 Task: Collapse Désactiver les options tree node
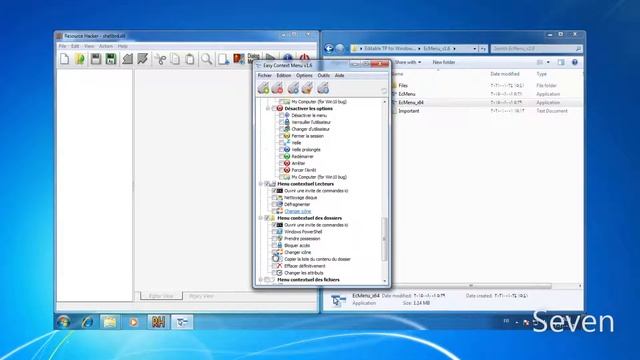[x=268, y=109]
